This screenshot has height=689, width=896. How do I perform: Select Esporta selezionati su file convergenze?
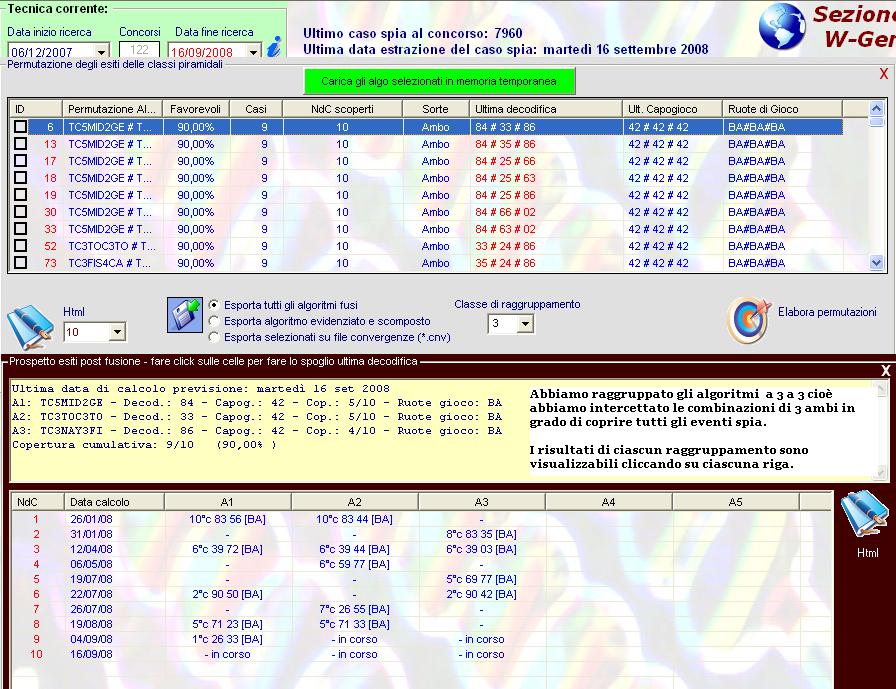214,337
